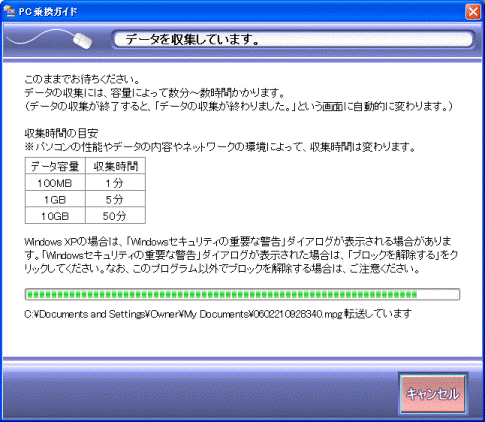Click the PC乗換ガイド window title text
Viewport: 485px width, 422px height.
pos(48,12)
